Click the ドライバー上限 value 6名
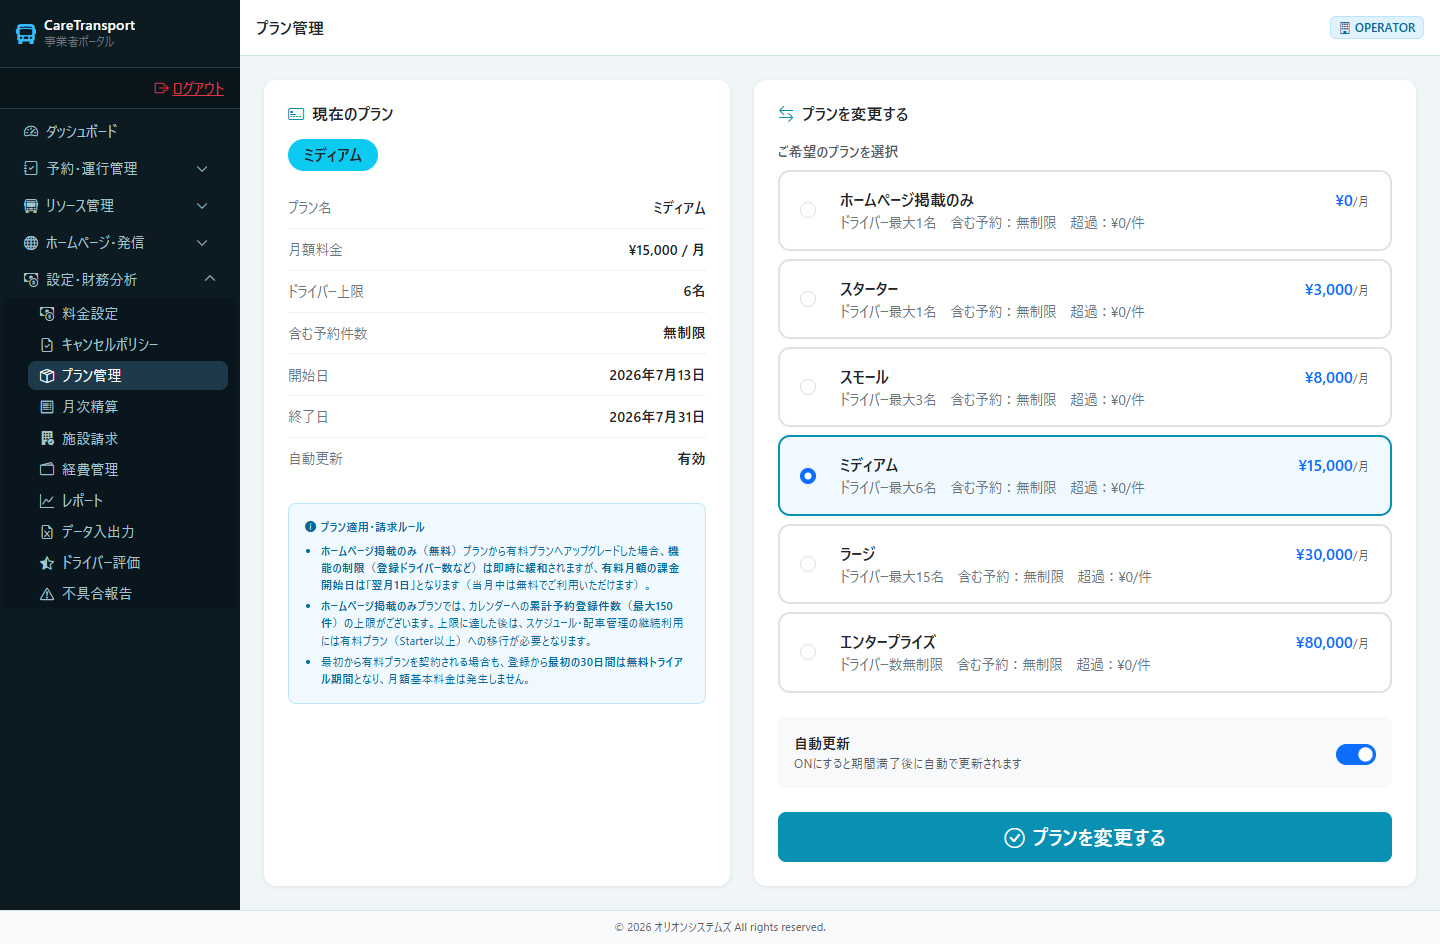The width and height of the screenshot is (1440, 944). pos(694,291)
